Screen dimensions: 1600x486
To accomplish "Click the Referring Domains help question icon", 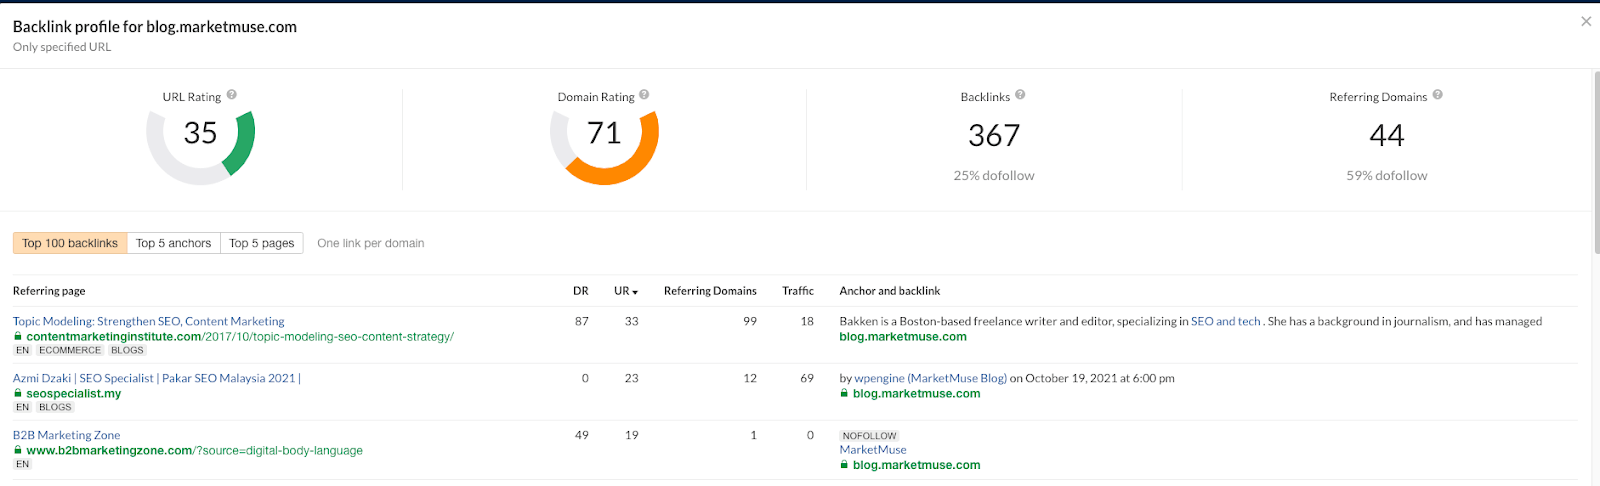I will (1437, 95).
